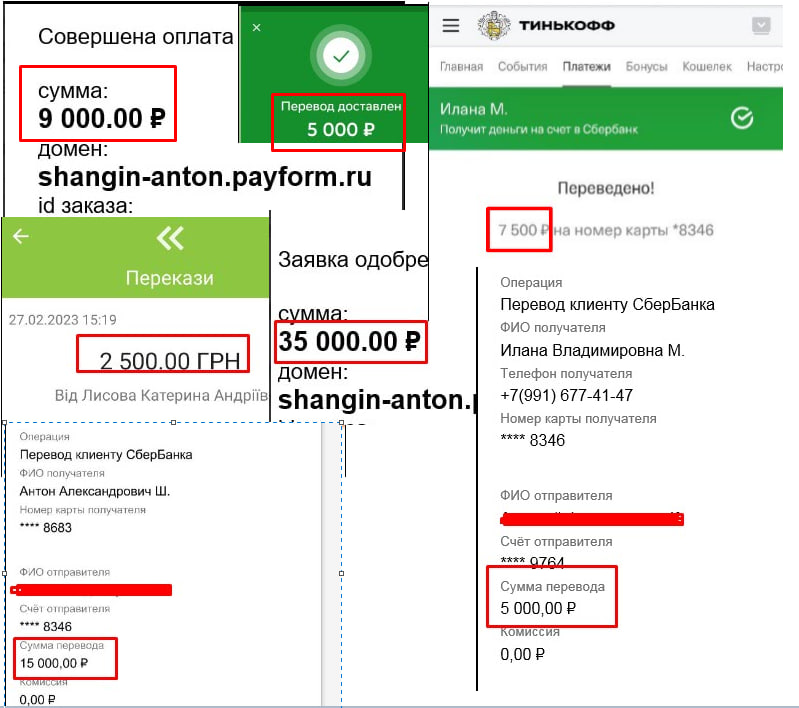The image size is (799, 708).
Task: Click the Tinkoff crest logo
Action: tap(493, 25)
